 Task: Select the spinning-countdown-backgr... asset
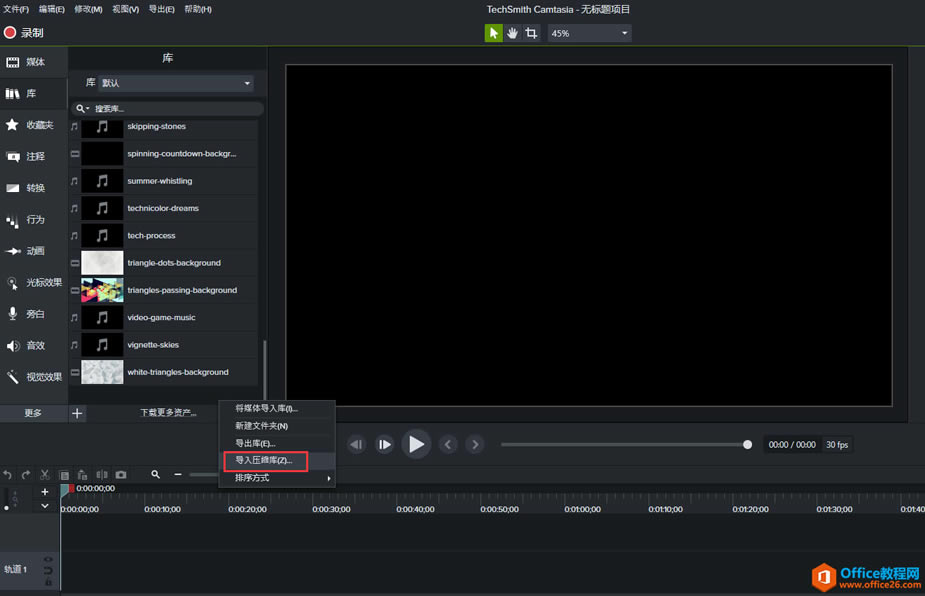[x=164, y=153]
